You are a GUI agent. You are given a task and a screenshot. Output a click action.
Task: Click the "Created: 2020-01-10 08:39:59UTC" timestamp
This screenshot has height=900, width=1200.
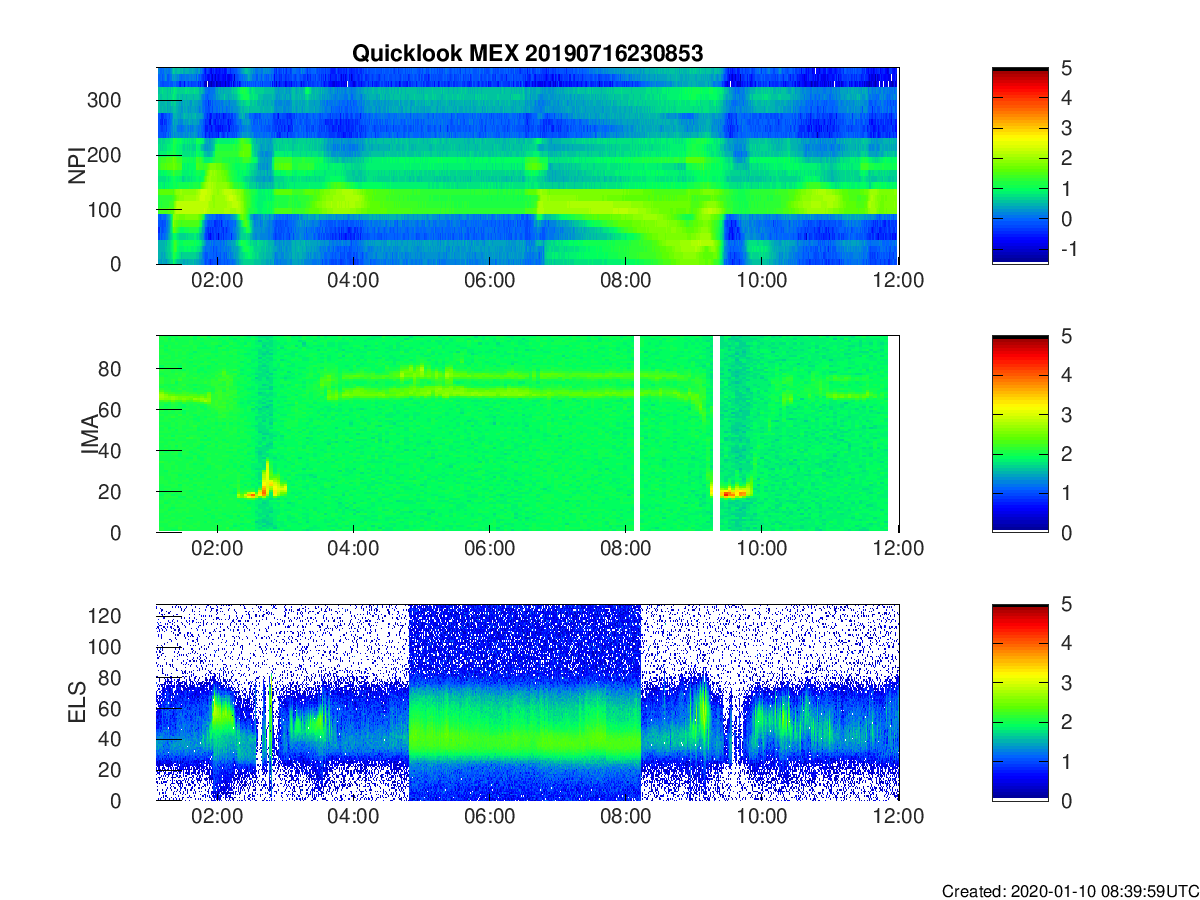pyautogui.click(x=1070, y=890)
